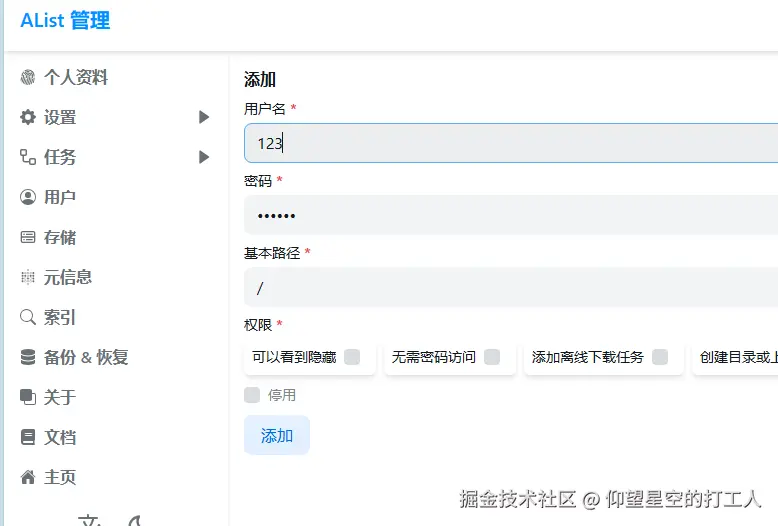Enable the 无需密码访问 permission checkbox
Image resolution: width=778 pixels, height=526 pixels.
tap(492, 357)
